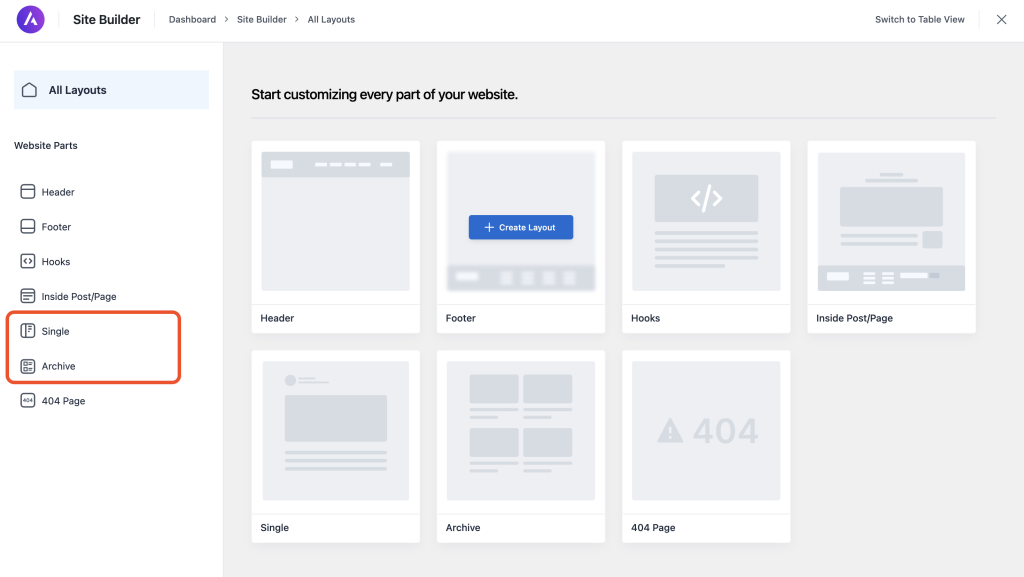Select Hooks label in Website Parts

click(x=56, y=261)
